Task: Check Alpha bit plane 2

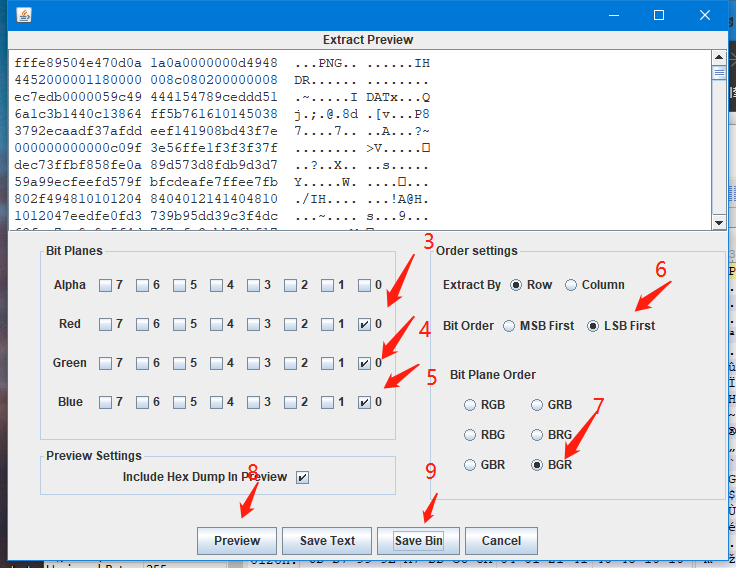Action: point(291,285)
